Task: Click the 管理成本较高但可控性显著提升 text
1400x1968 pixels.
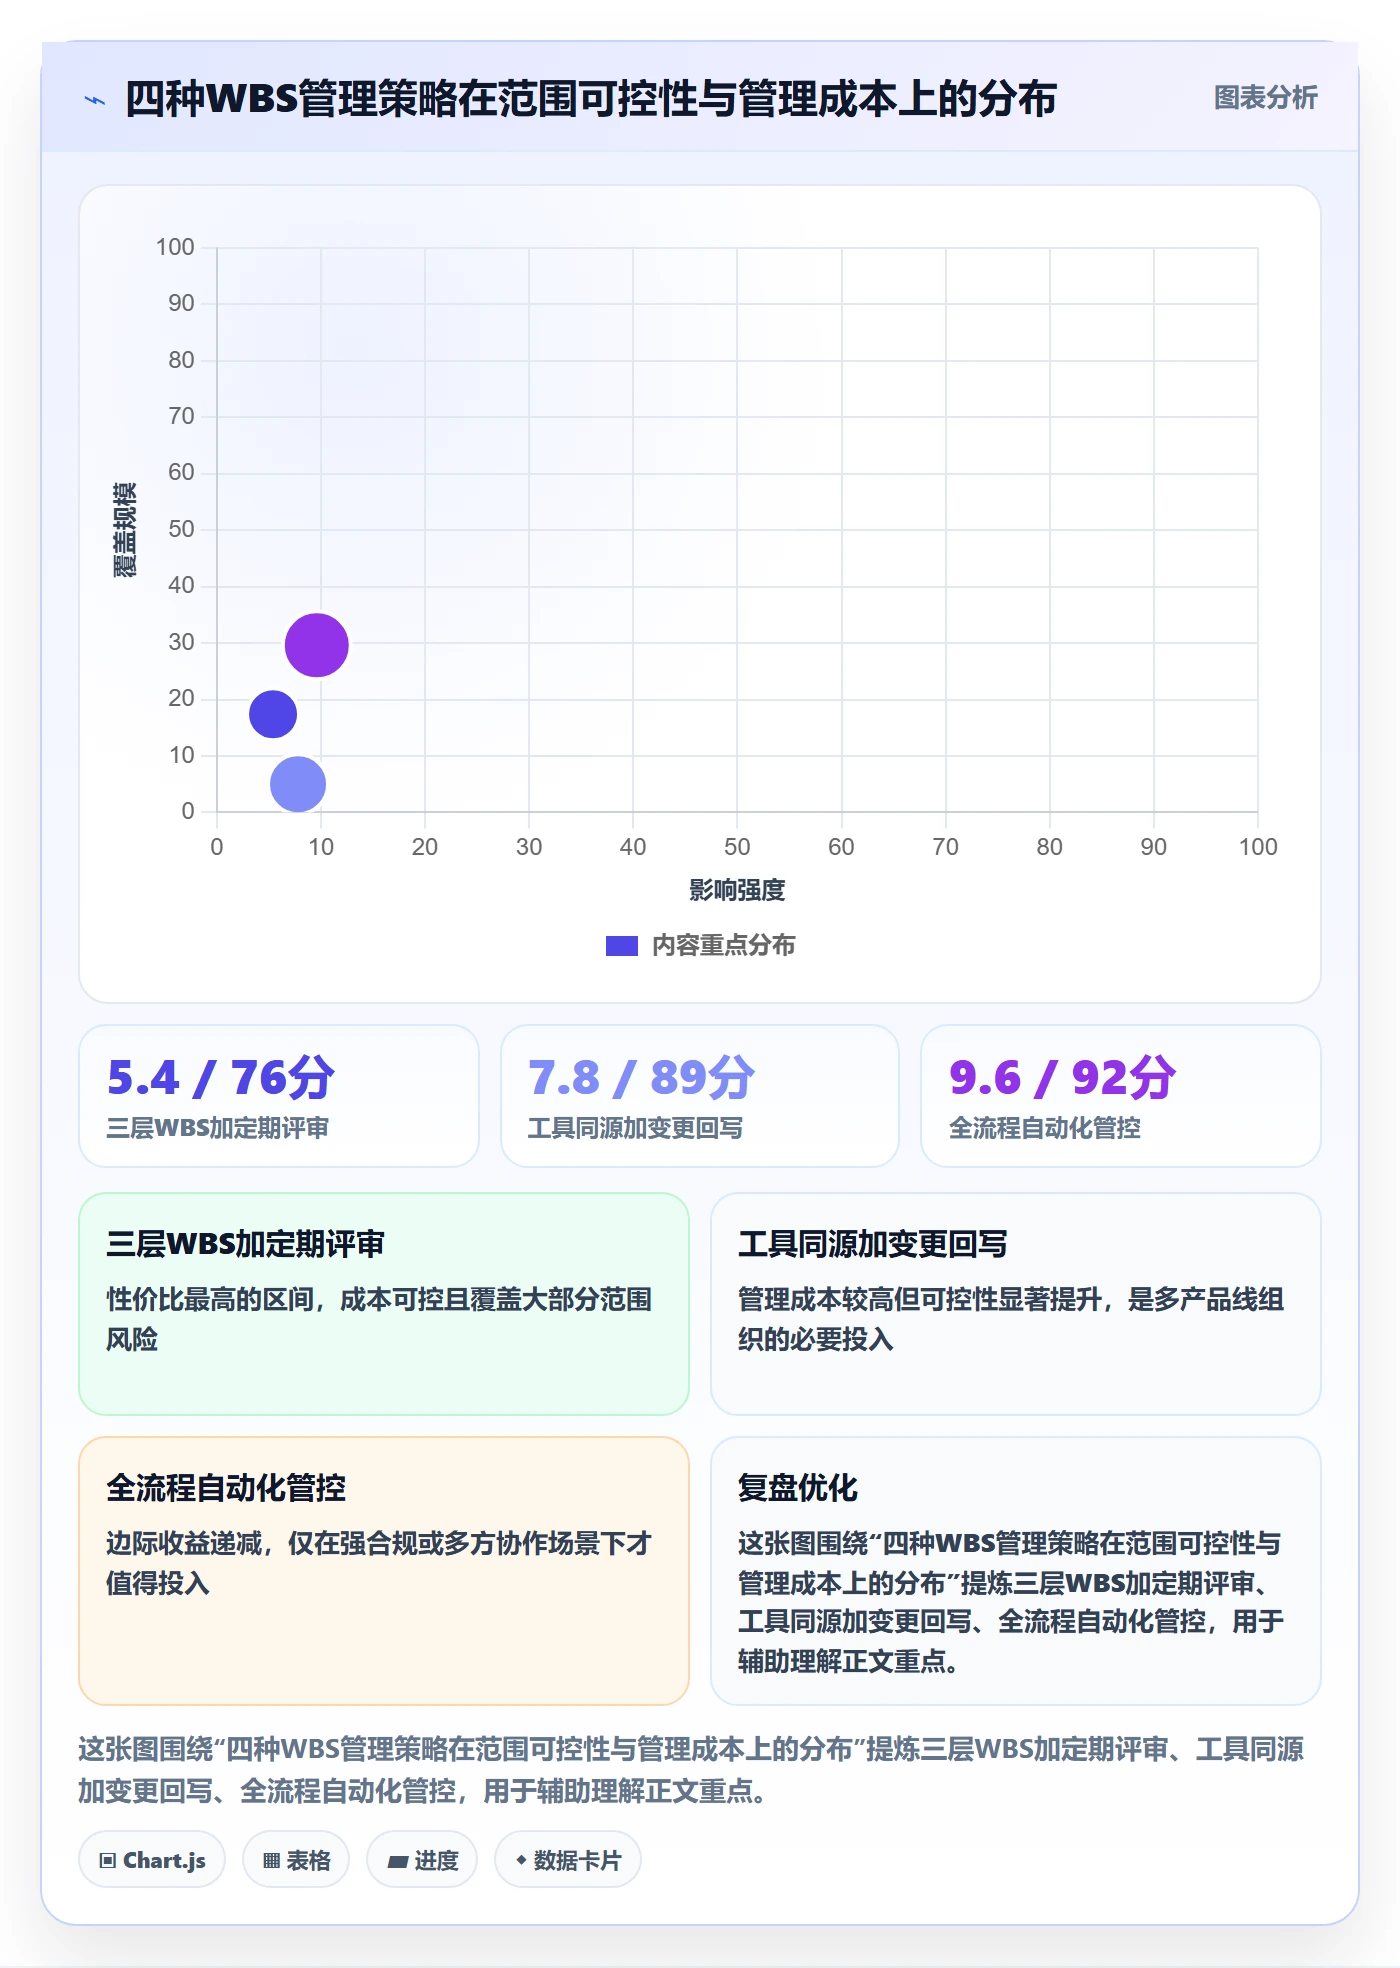Action: tap(1011, 1319)
